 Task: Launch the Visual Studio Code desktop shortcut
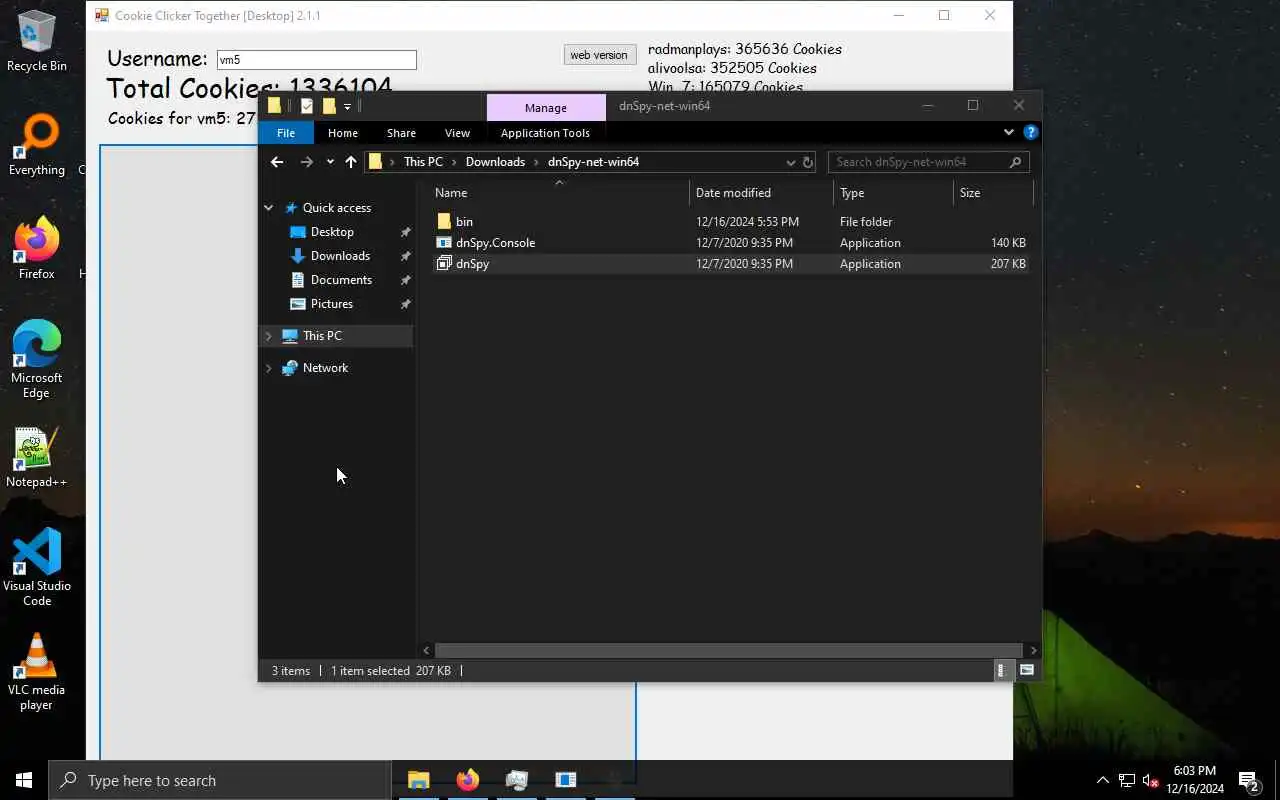click(37, 567)
